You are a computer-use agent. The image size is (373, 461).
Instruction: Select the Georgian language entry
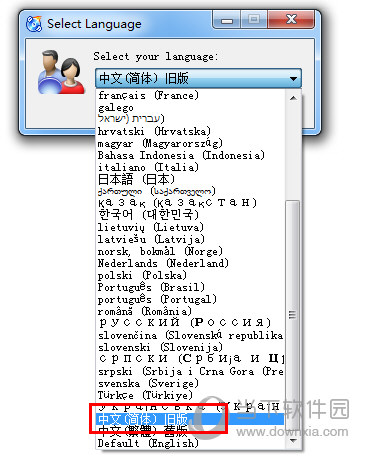[191, 191]
